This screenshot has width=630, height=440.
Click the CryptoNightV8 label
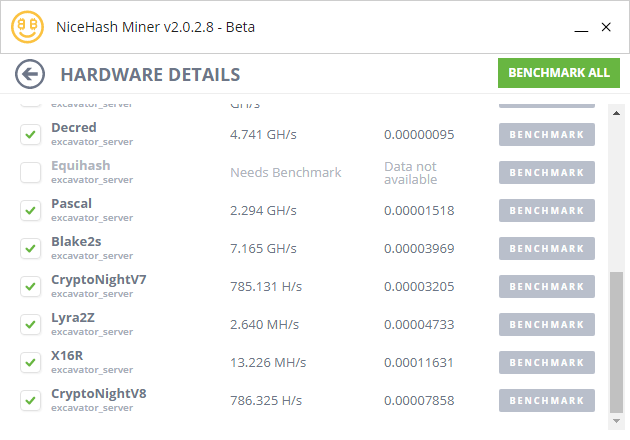99,394
